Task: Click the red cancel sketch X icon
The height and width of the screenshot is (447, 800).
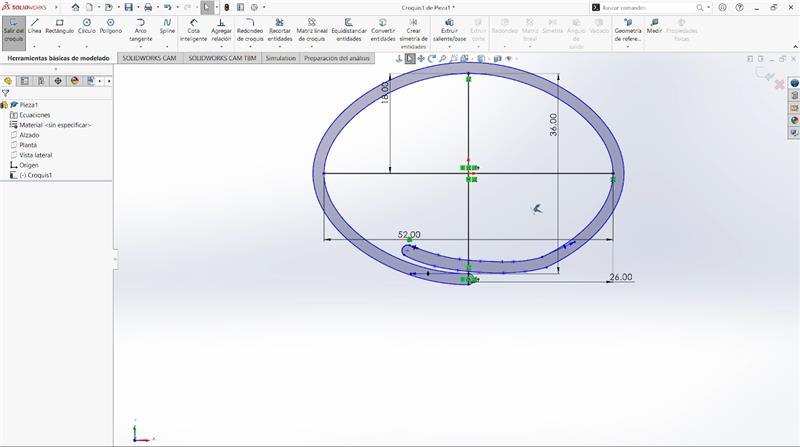Action: pyautogui.click(x=779, y=85)
